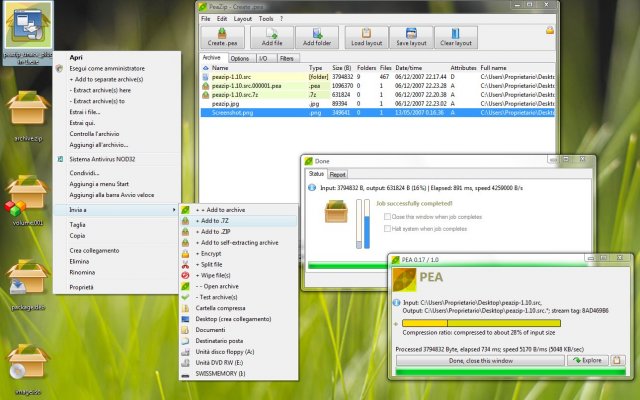
Task: Check 'Halt system when job completes'
Action: (x=387, y=229)
